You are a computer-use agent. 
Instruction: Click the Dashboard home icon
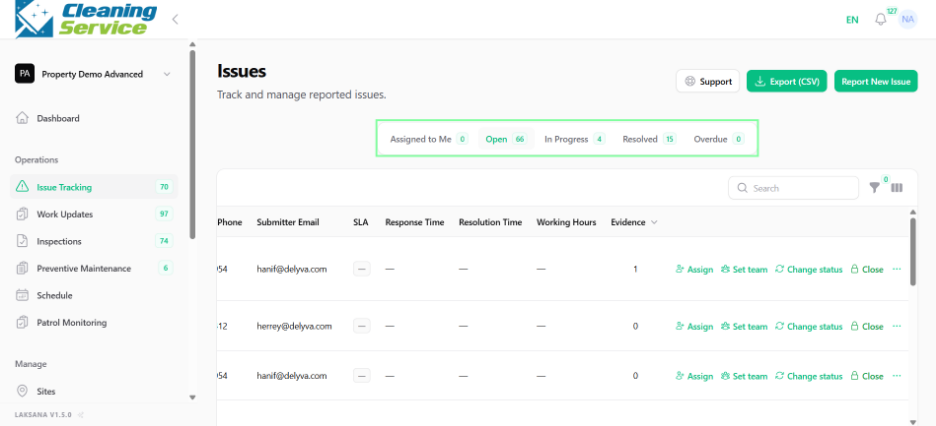[x=22, y=118]
